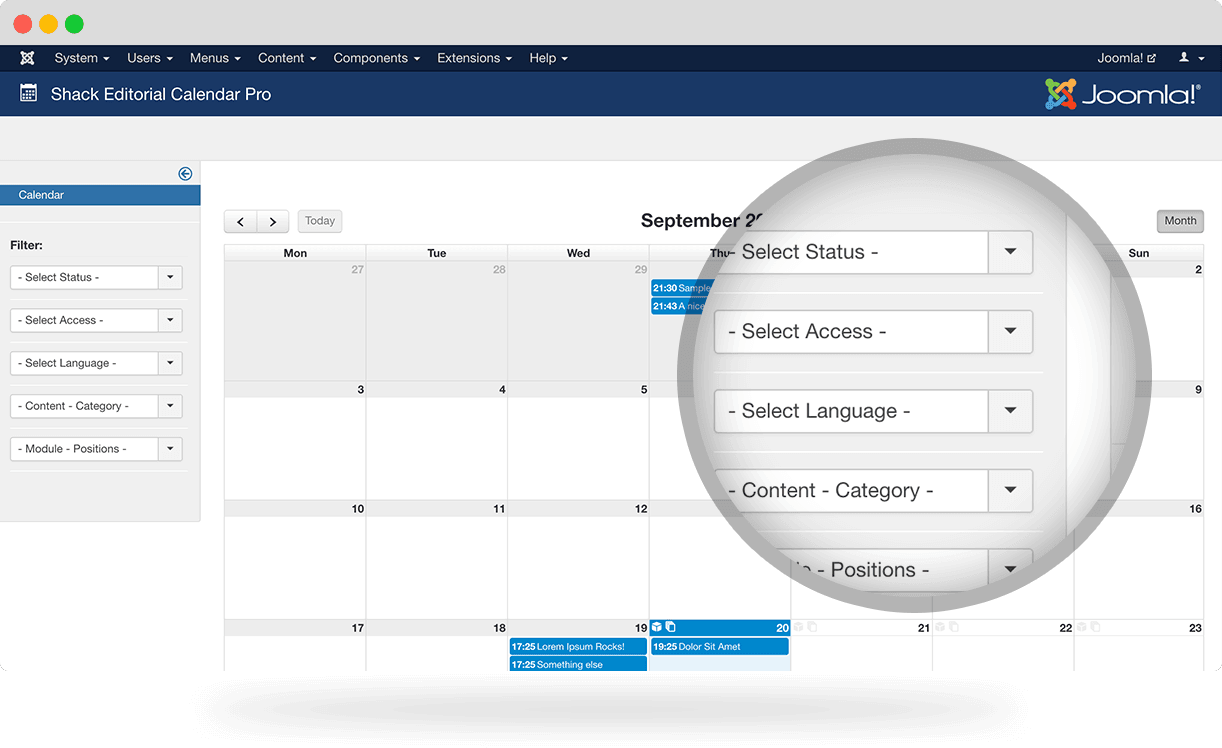
Task: Click the Today button
Action: coord(320,221)
